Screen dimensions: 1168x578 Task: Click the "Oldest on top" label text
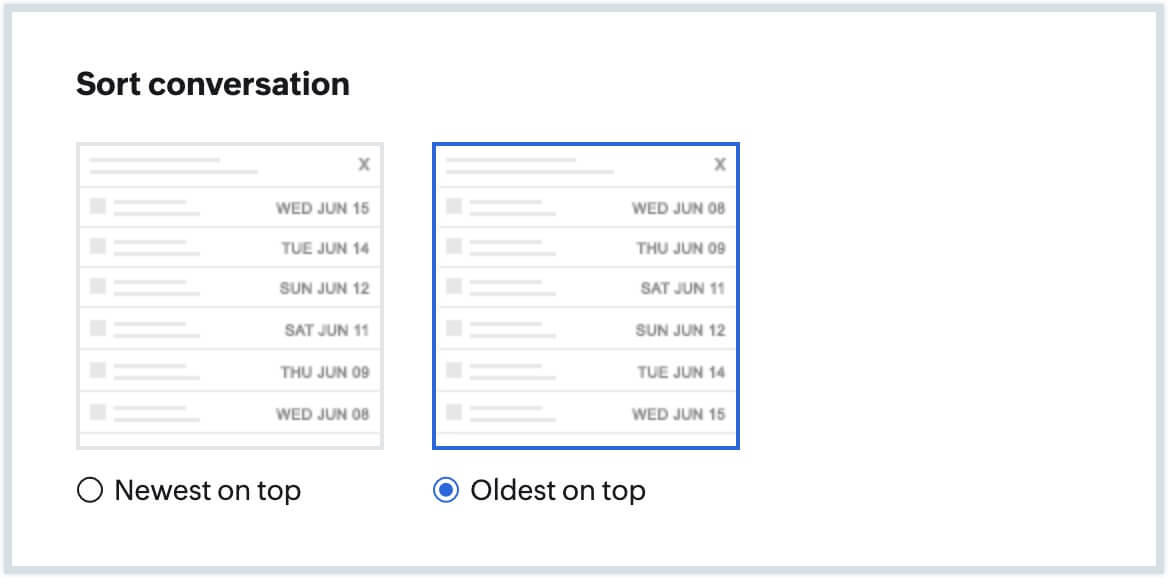tap(557, 491)
